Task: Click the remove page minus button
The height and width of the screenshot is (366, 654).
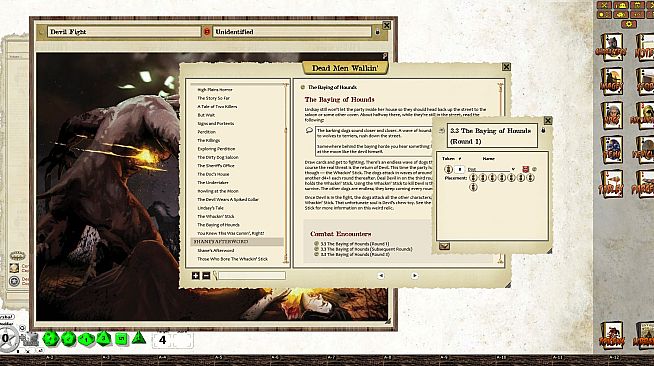Action: pyautogui.click(x=206, y=276)
